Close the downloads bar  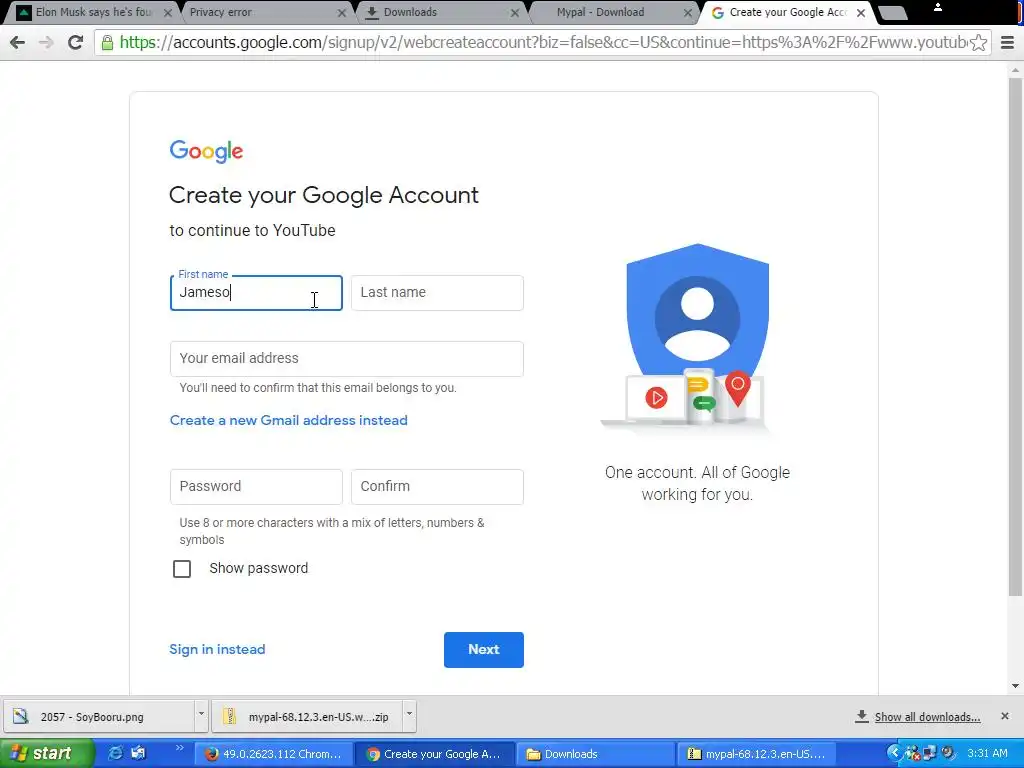1004,716
